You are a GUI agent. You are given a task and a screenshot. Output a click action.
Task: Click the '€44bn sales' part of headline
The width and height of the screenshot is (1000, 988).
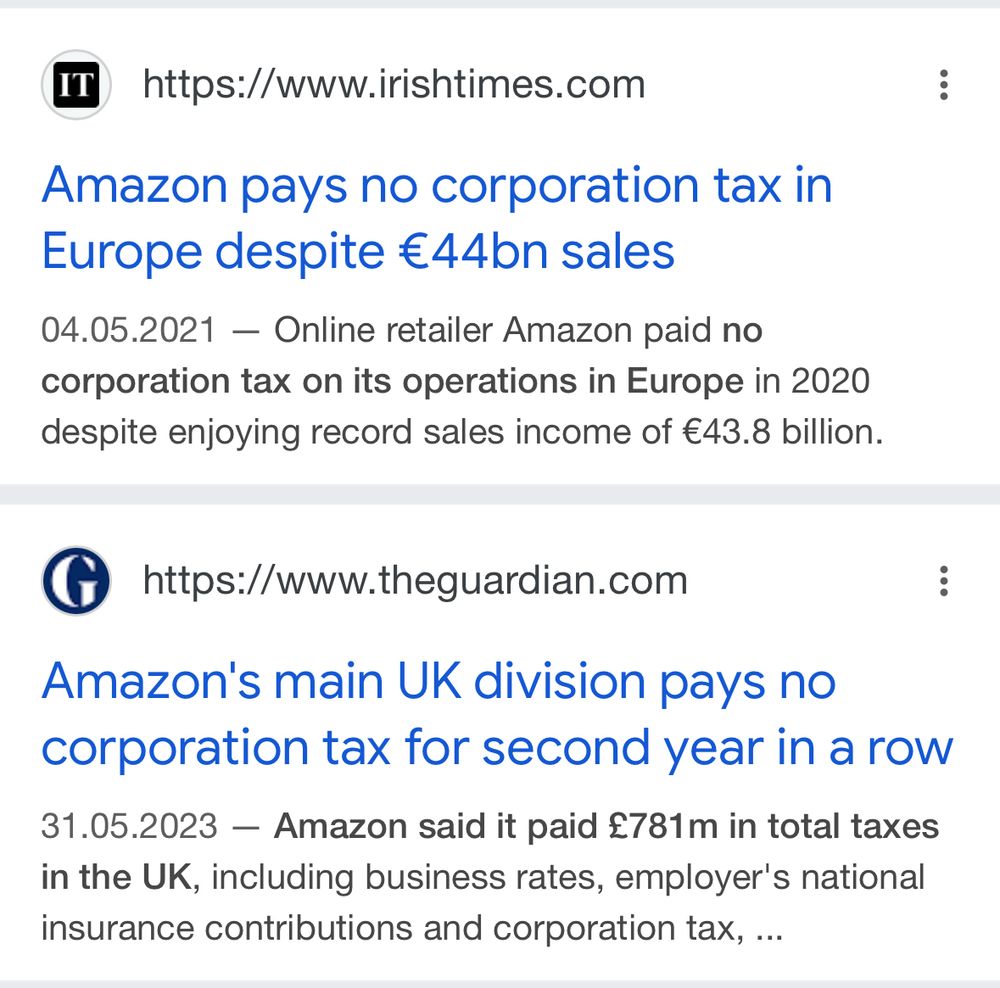click(536, 251)
